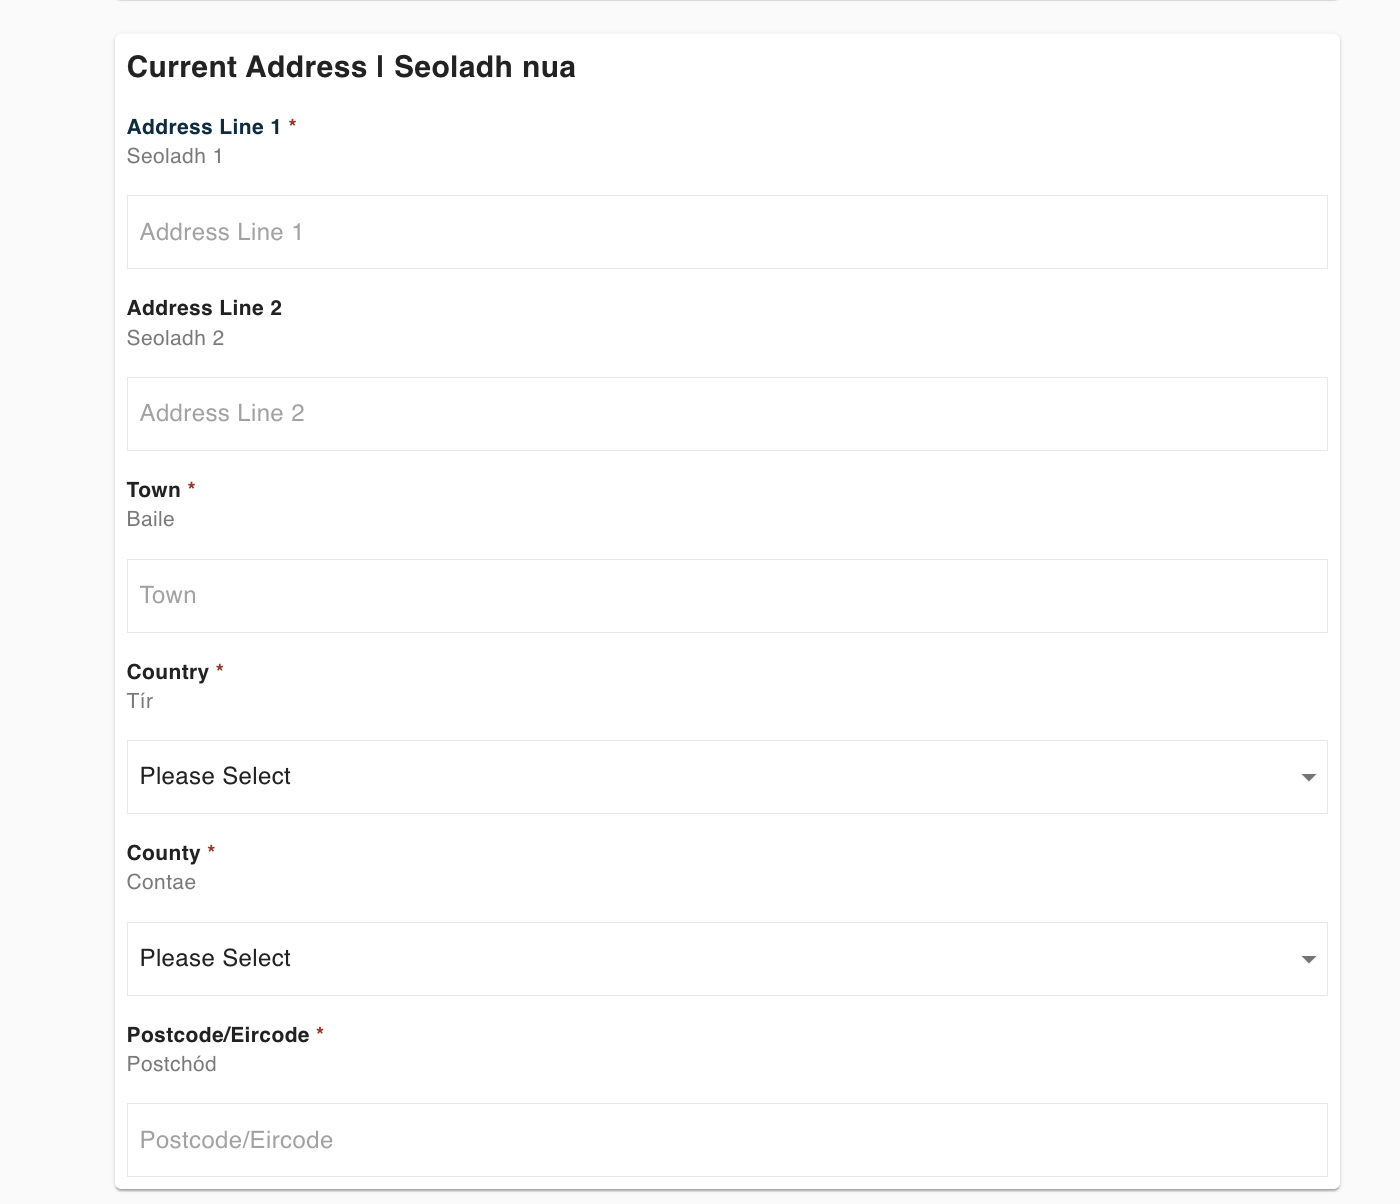Open the Country Please Select dropdown
This screenshot has width=1400, height=1204.
[727, 777]
